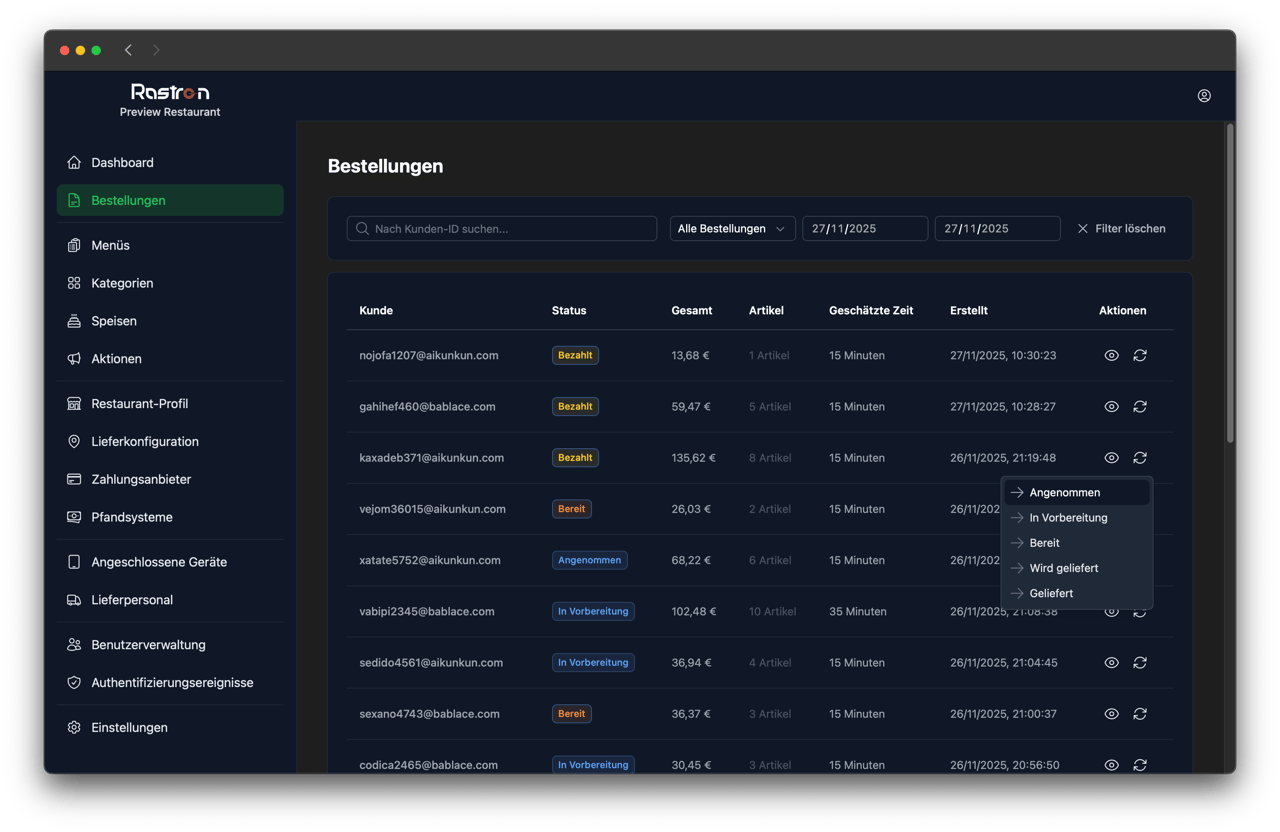1280x832 pixels.
Task: Open Kategorien using its grid icon
Action: pyautogui.click(x=74, y=283)
